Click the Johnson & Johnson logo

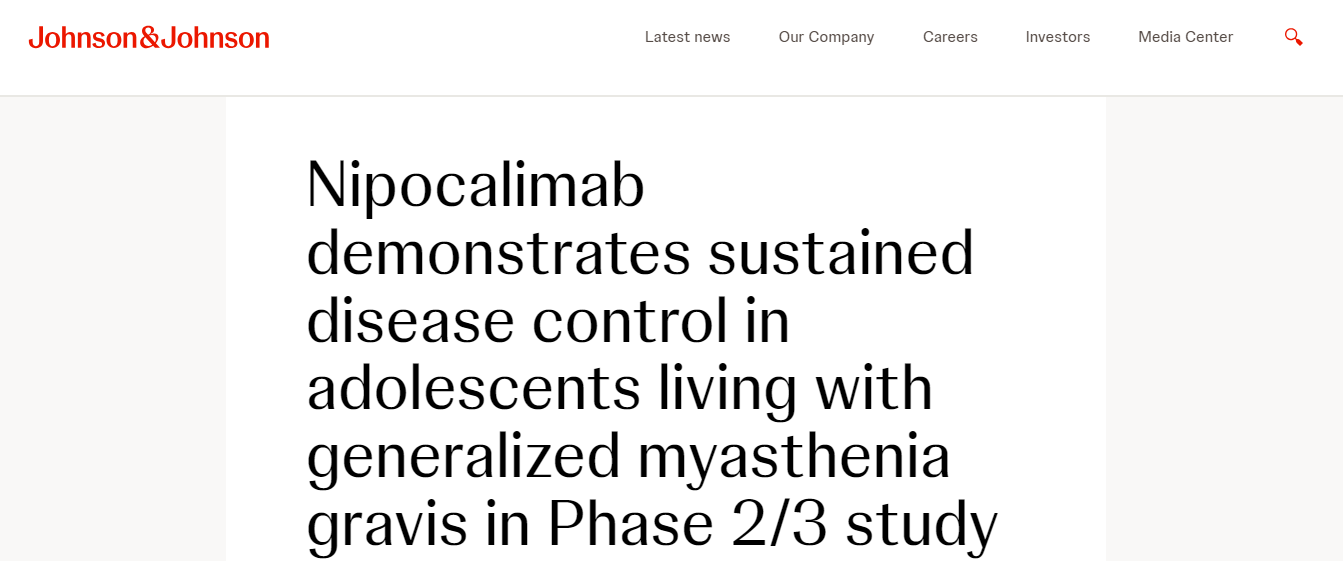(x=149, y=38)
